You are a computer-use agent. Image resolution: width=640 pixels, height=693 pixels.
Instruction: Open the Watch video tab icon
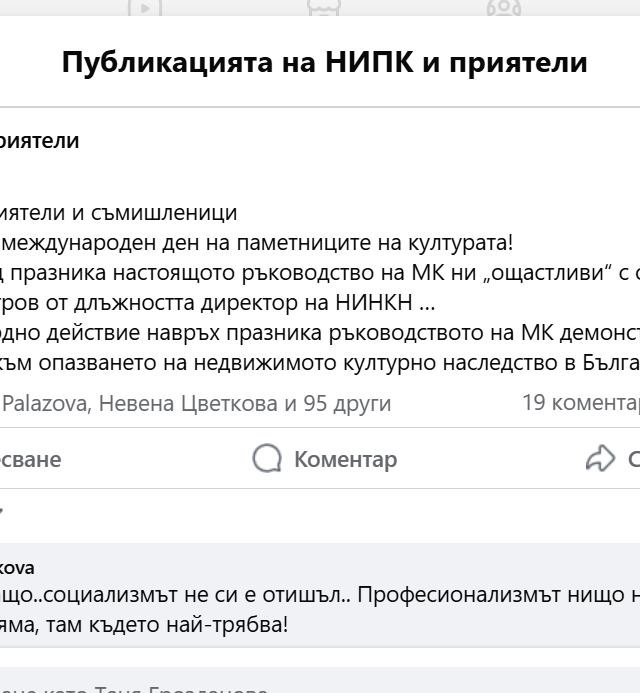[x=145, y=8]
